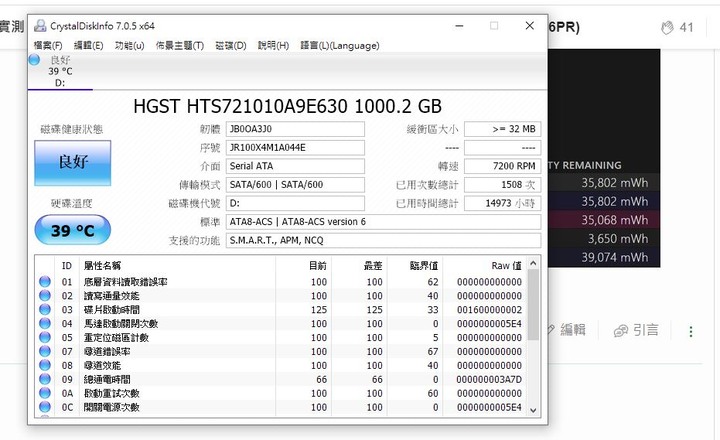Click status circle for attribute ID 07
The width and height of the screenshot is (720, 440).
pyautogui.click(x=45, y=351)
